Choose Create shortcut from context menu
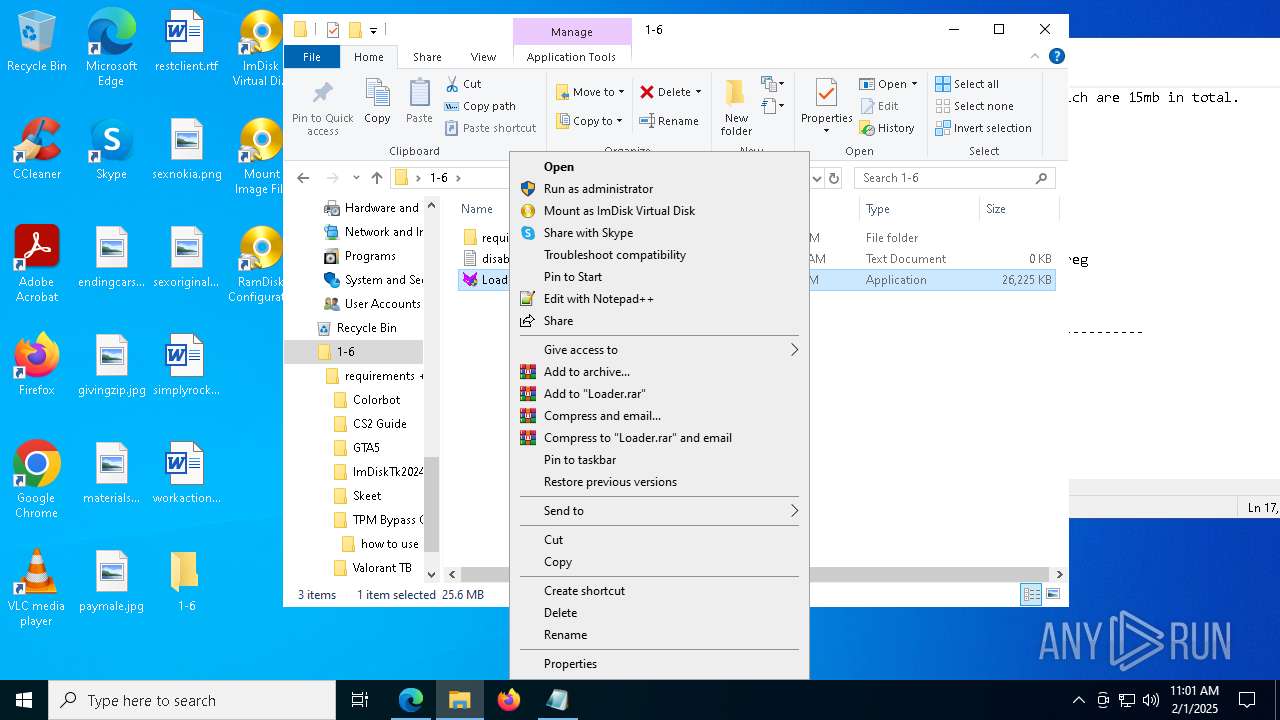The height and width of the screenshot is (720, 1280). [659, 591]
